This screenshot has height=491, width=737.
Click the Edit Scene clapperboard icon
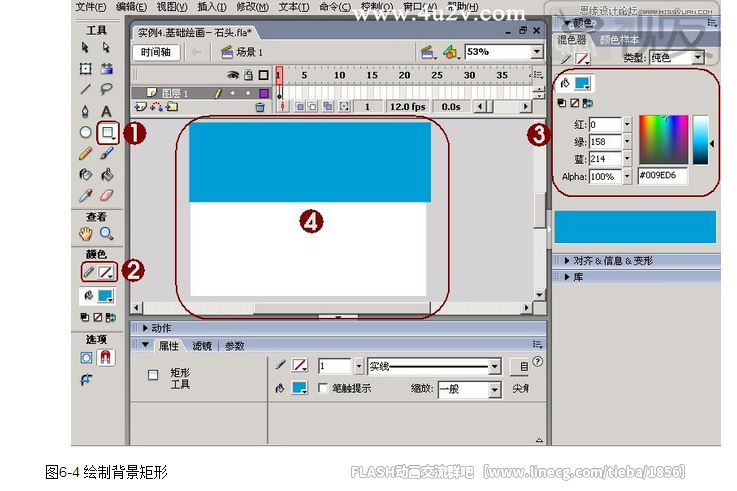click(427, 52)
